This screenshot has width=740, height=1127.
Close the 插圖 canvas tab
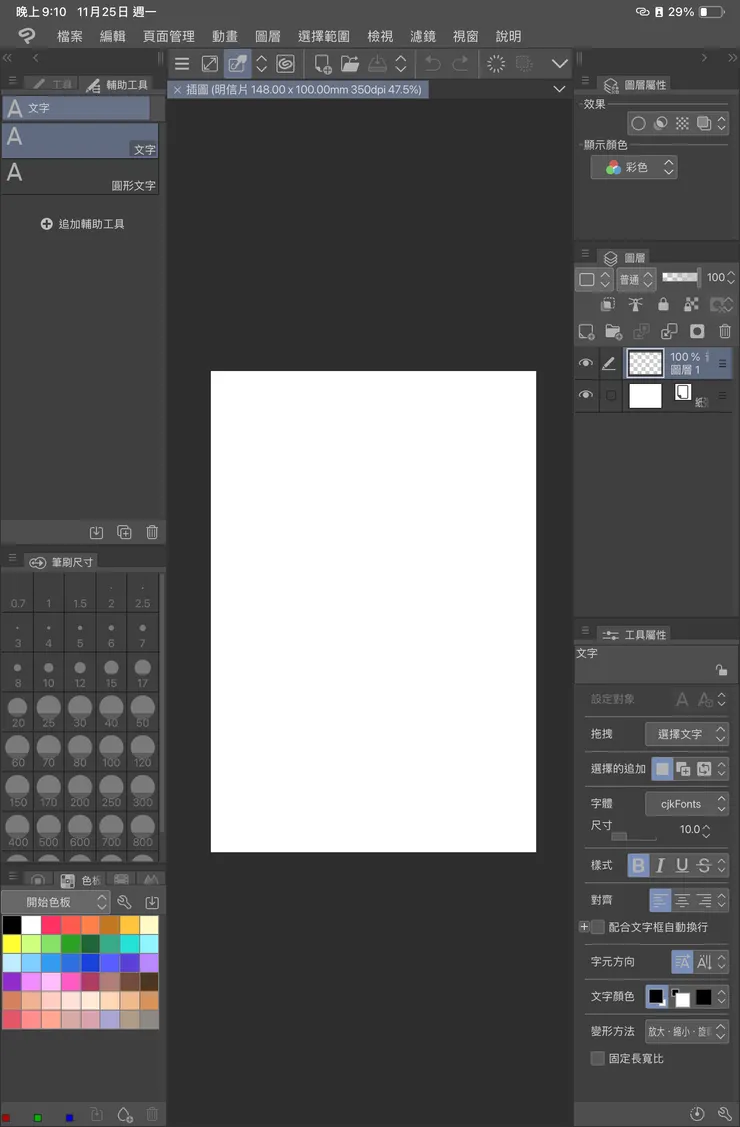[x=177, y=90]
